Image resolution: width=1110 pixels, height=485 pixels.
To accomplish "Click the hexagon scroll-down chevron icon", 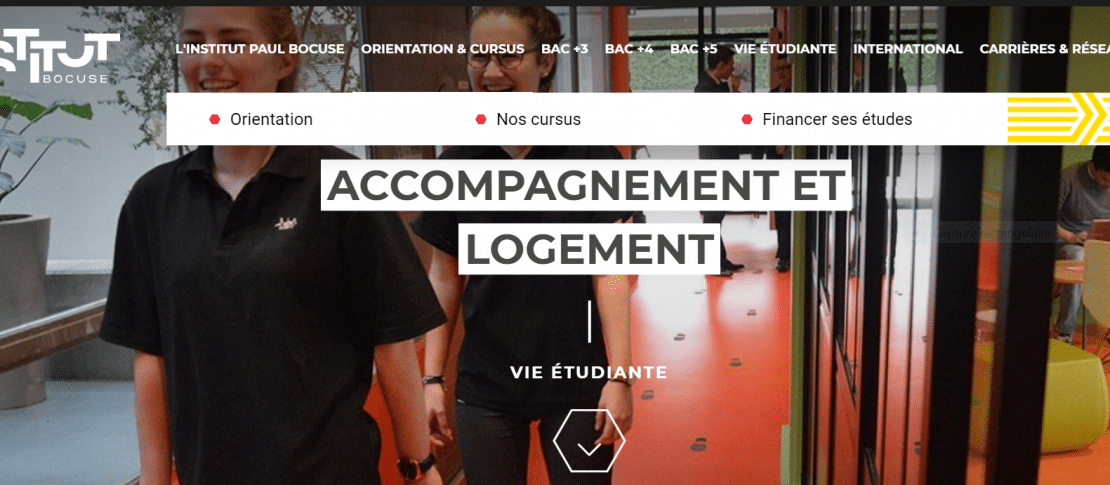I will (589, 441).
